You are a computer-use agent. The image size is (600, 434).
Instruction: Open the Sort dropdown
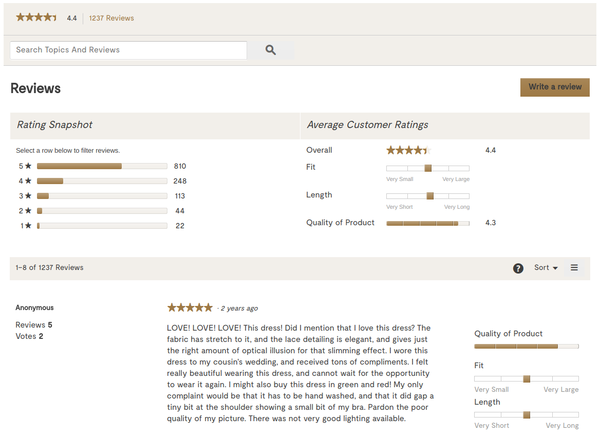pyautogui.click(x=546, y=268)
